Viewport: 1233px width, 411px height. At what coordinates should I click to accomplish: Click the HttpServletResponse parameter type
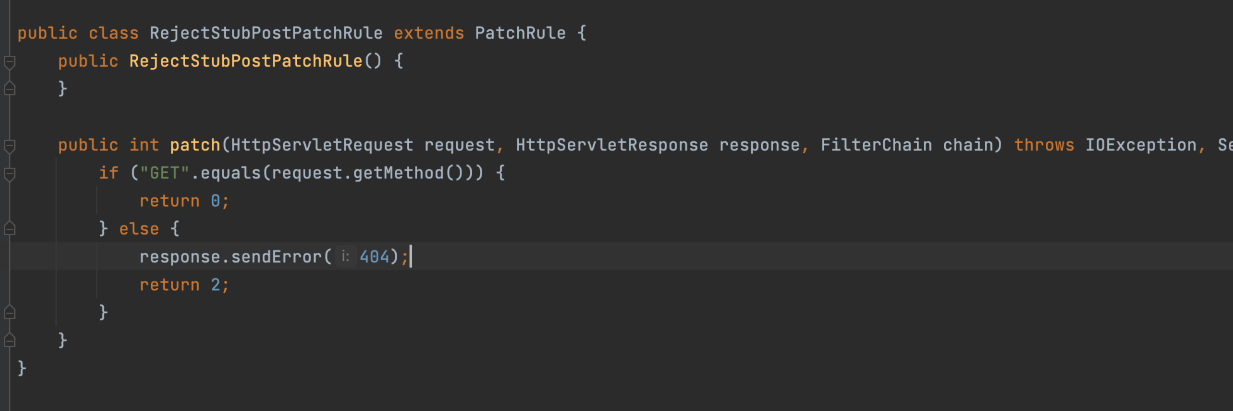coord(613,145)
